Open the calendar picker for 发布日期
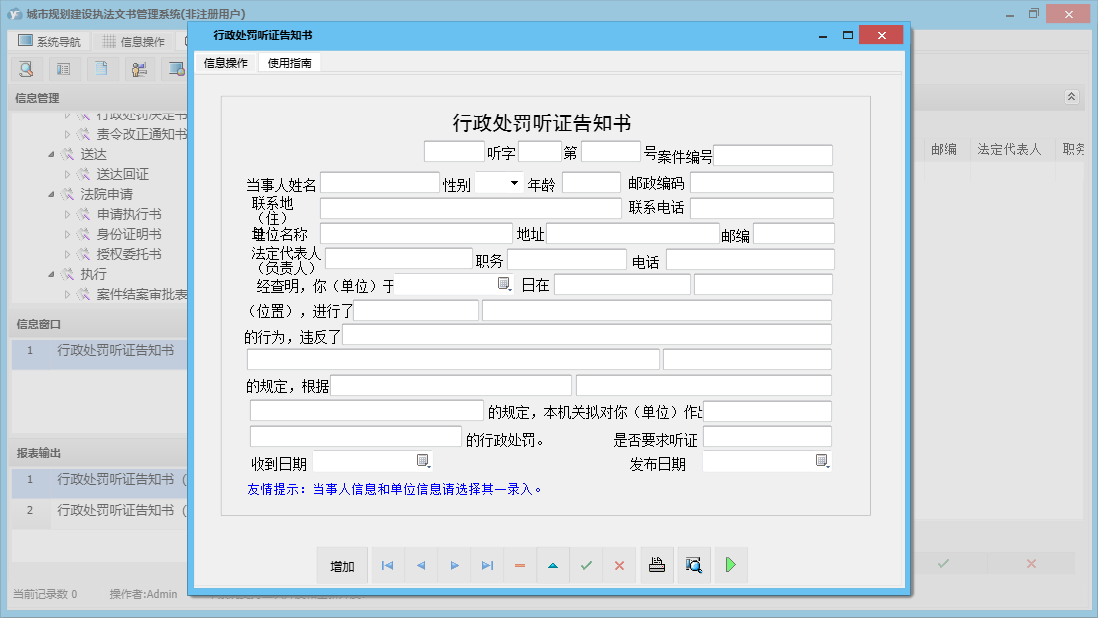The image size is (1098, 618). [x=822, y=462]
